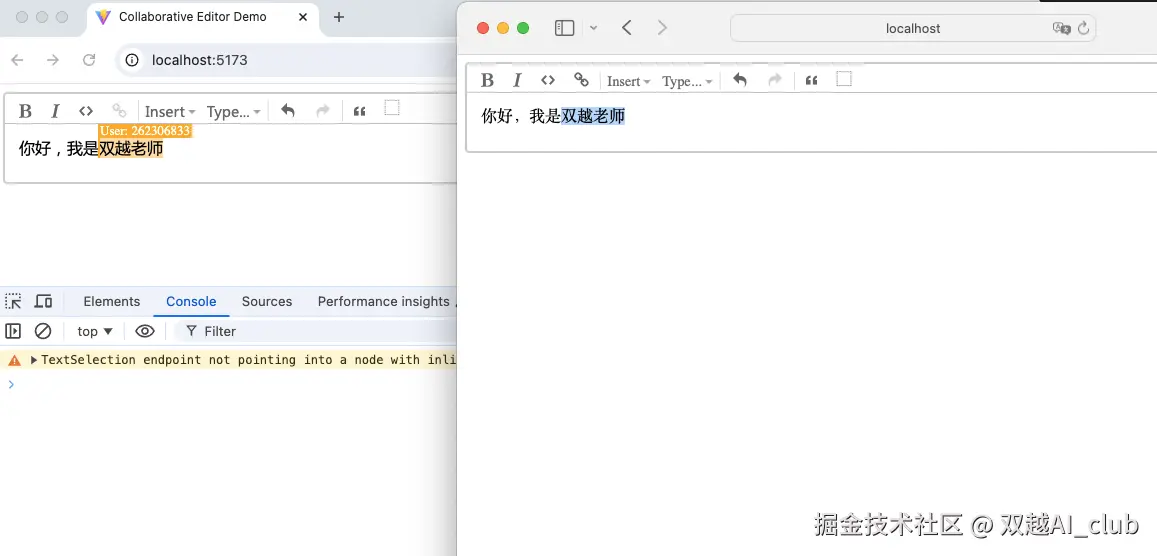Activate DevTools inspect element picker
This screenshot has width=1157, height=556.
coord(13,301)
